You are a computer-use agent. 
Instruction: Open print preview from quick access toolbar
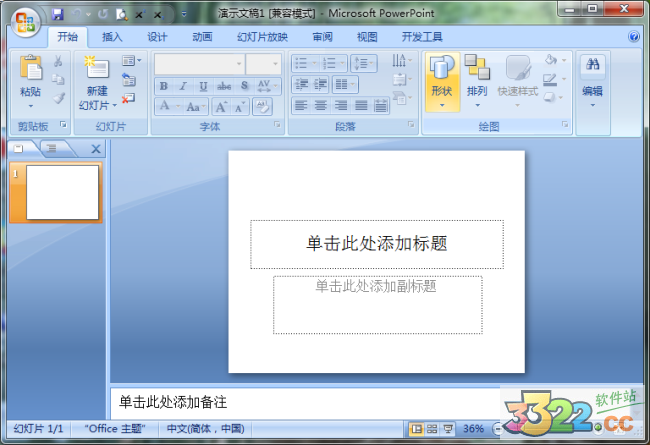pos(121,15)
